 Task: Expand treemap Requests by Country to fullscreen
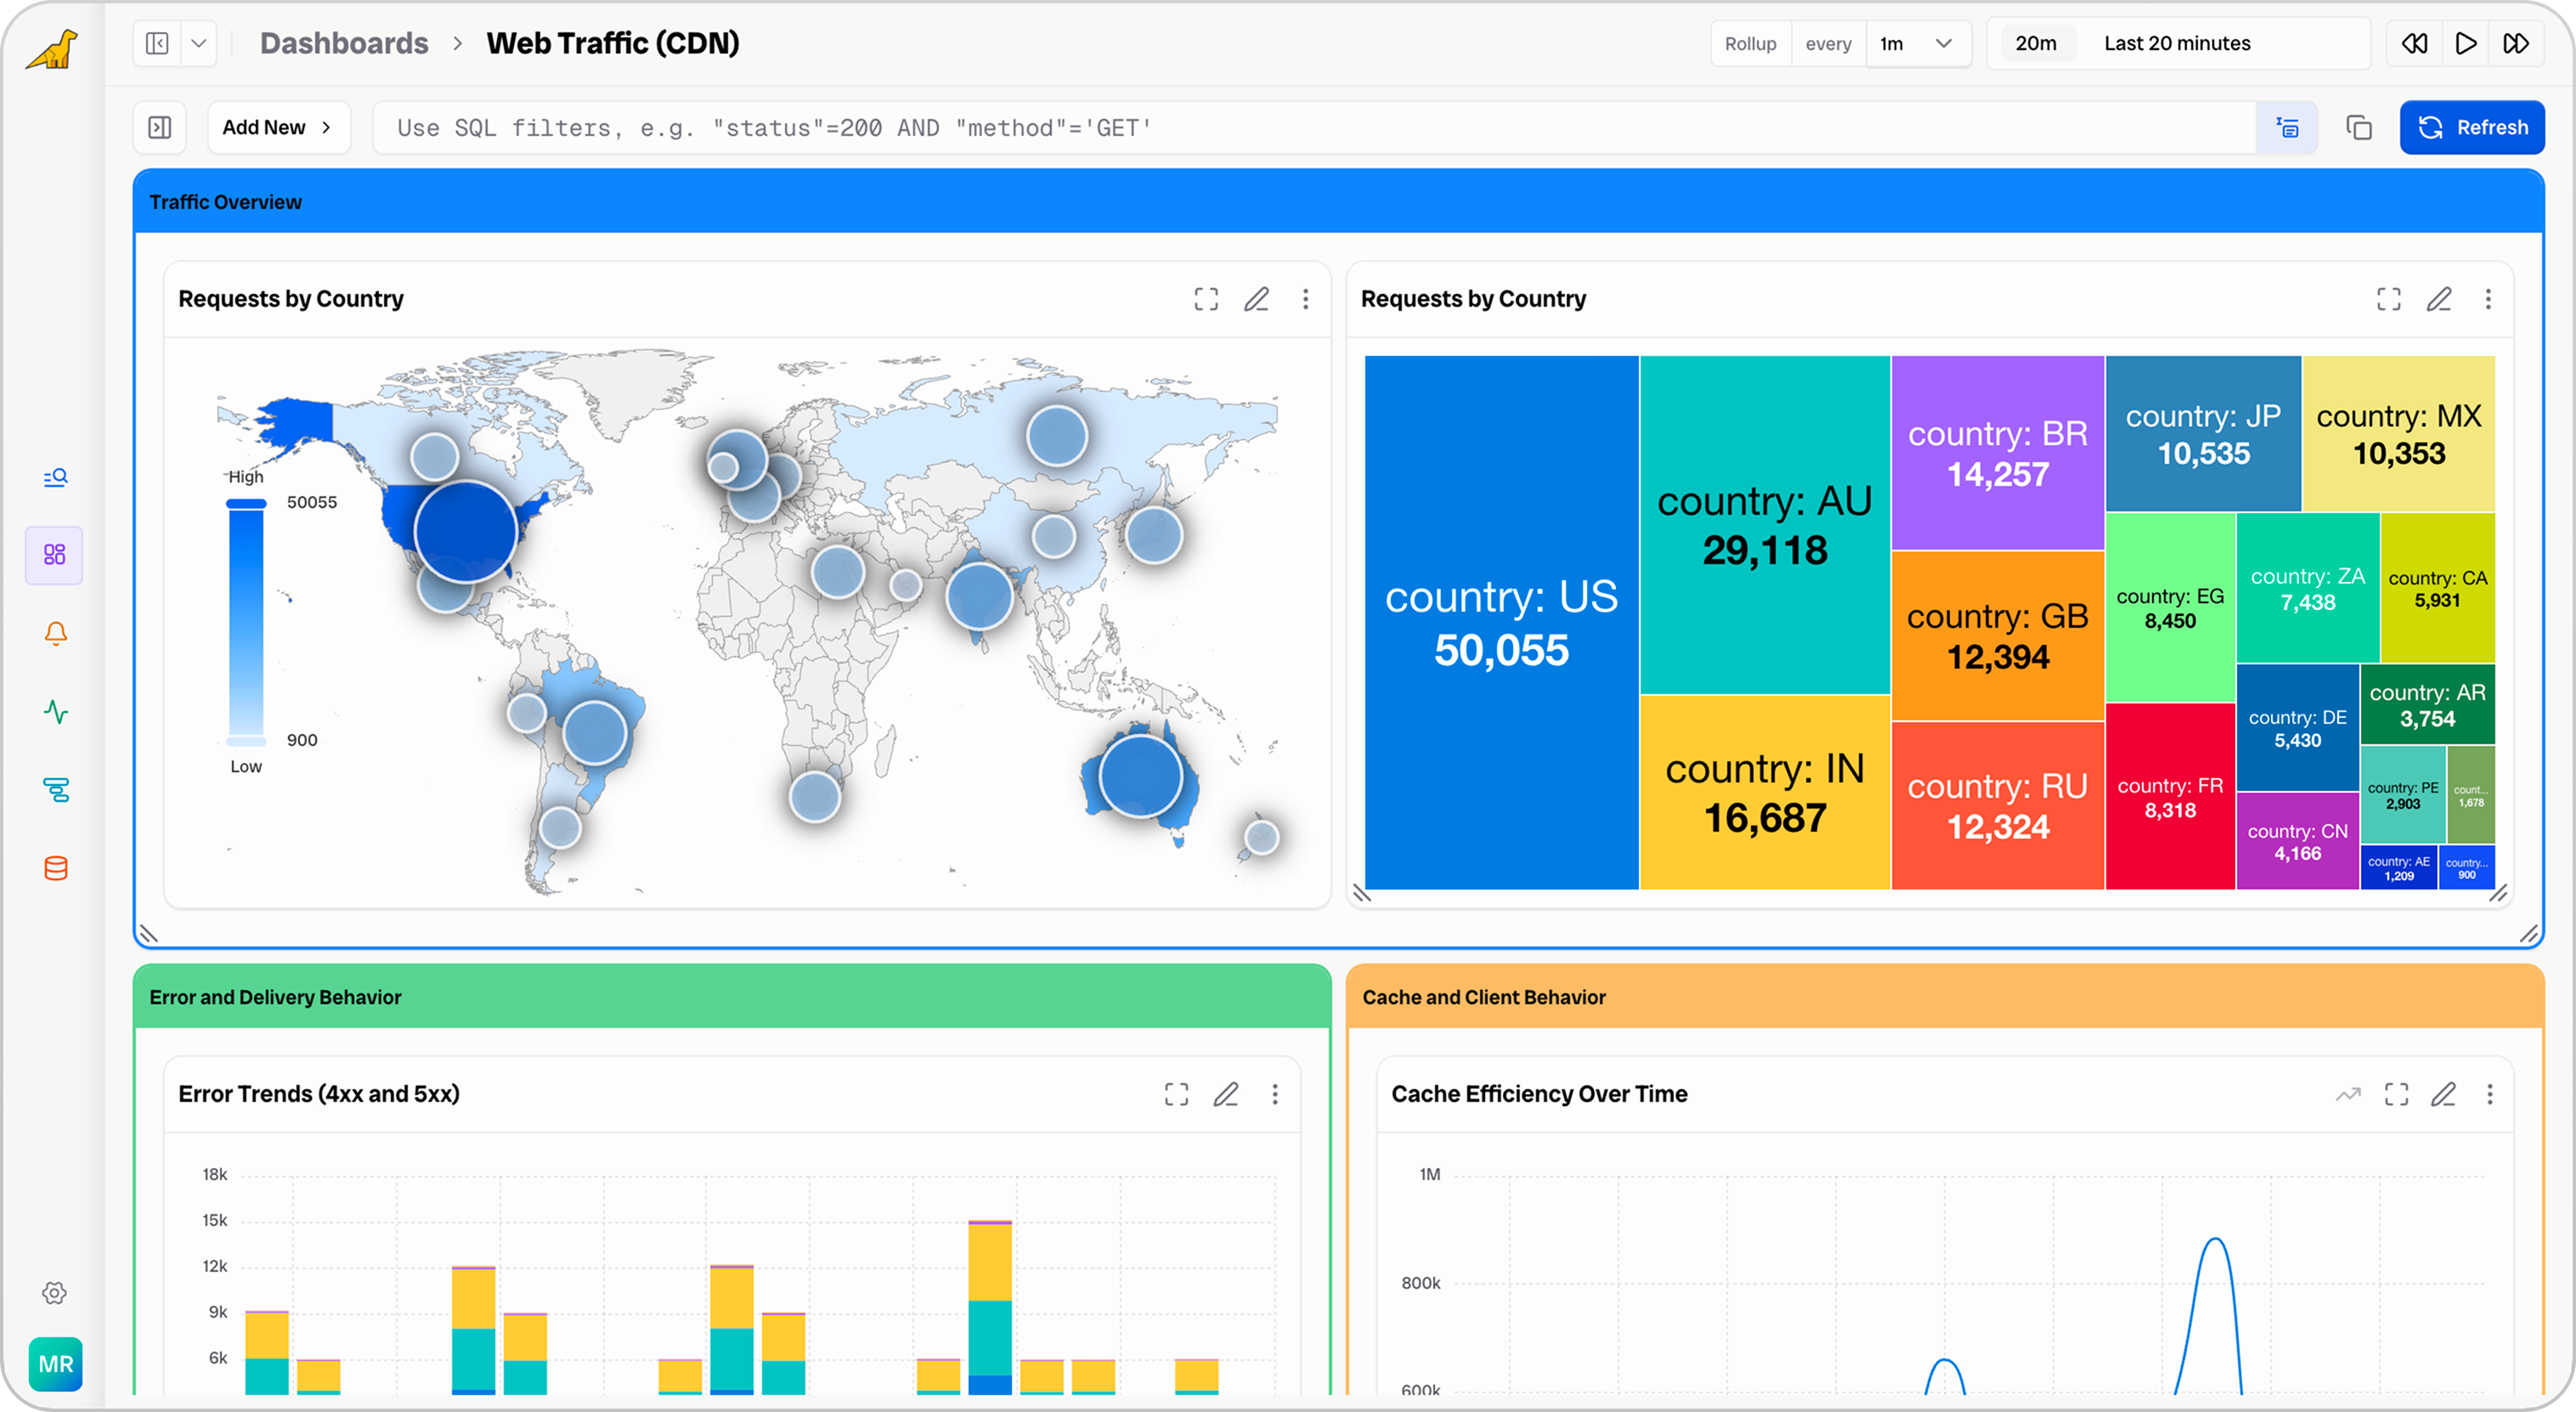(2388, 299)
